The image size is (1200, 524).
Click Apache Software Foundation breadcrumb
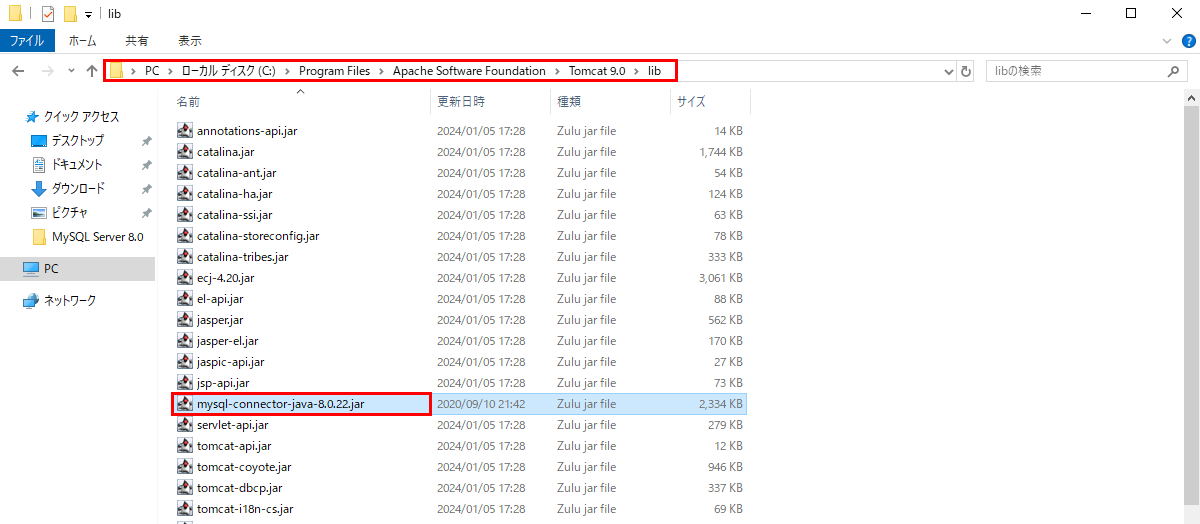click(x=469, y=71)
